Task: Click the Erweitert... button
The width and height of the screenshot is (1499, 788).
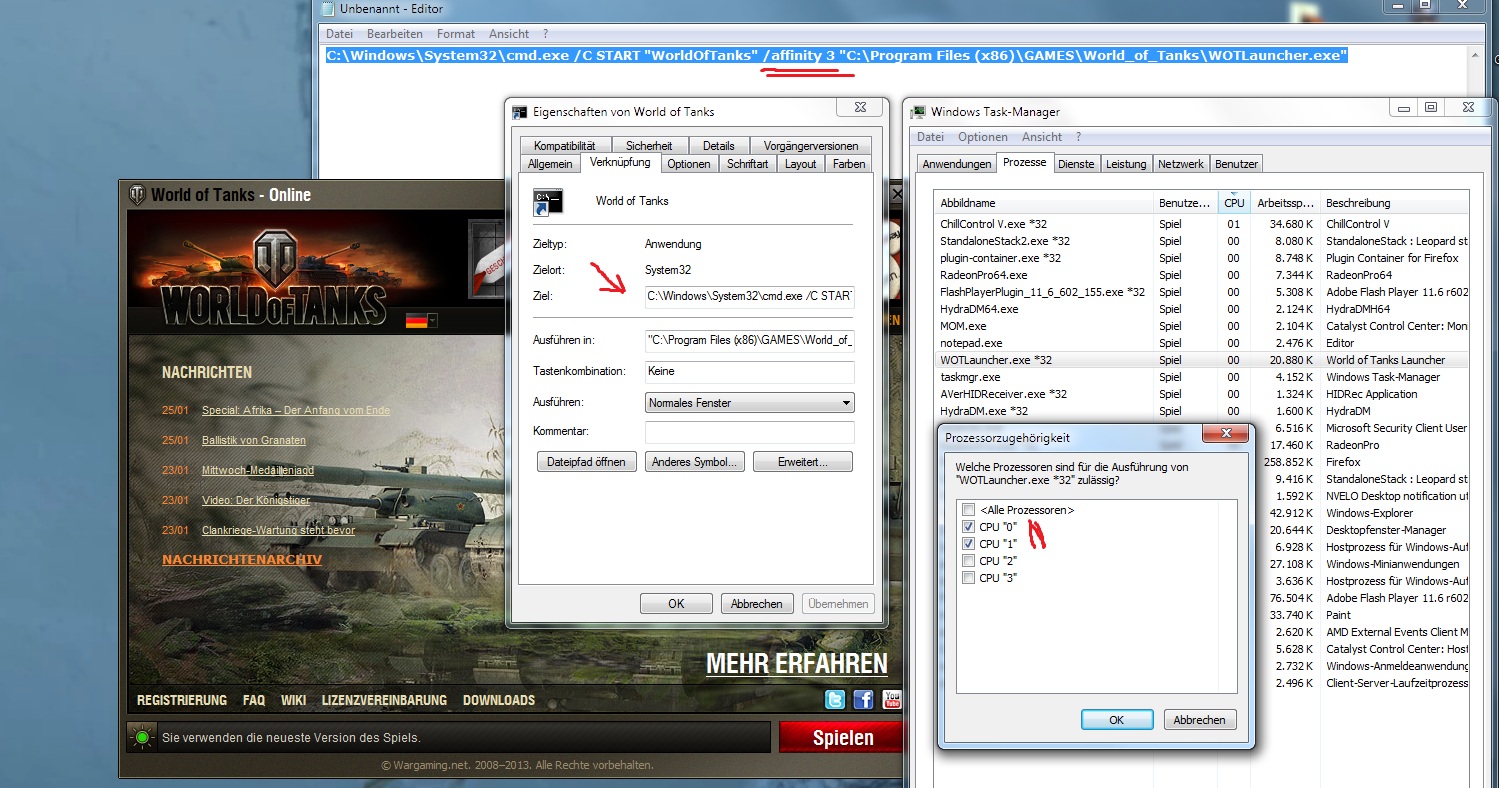Action: pyautogui.click(x=803, y=462)
